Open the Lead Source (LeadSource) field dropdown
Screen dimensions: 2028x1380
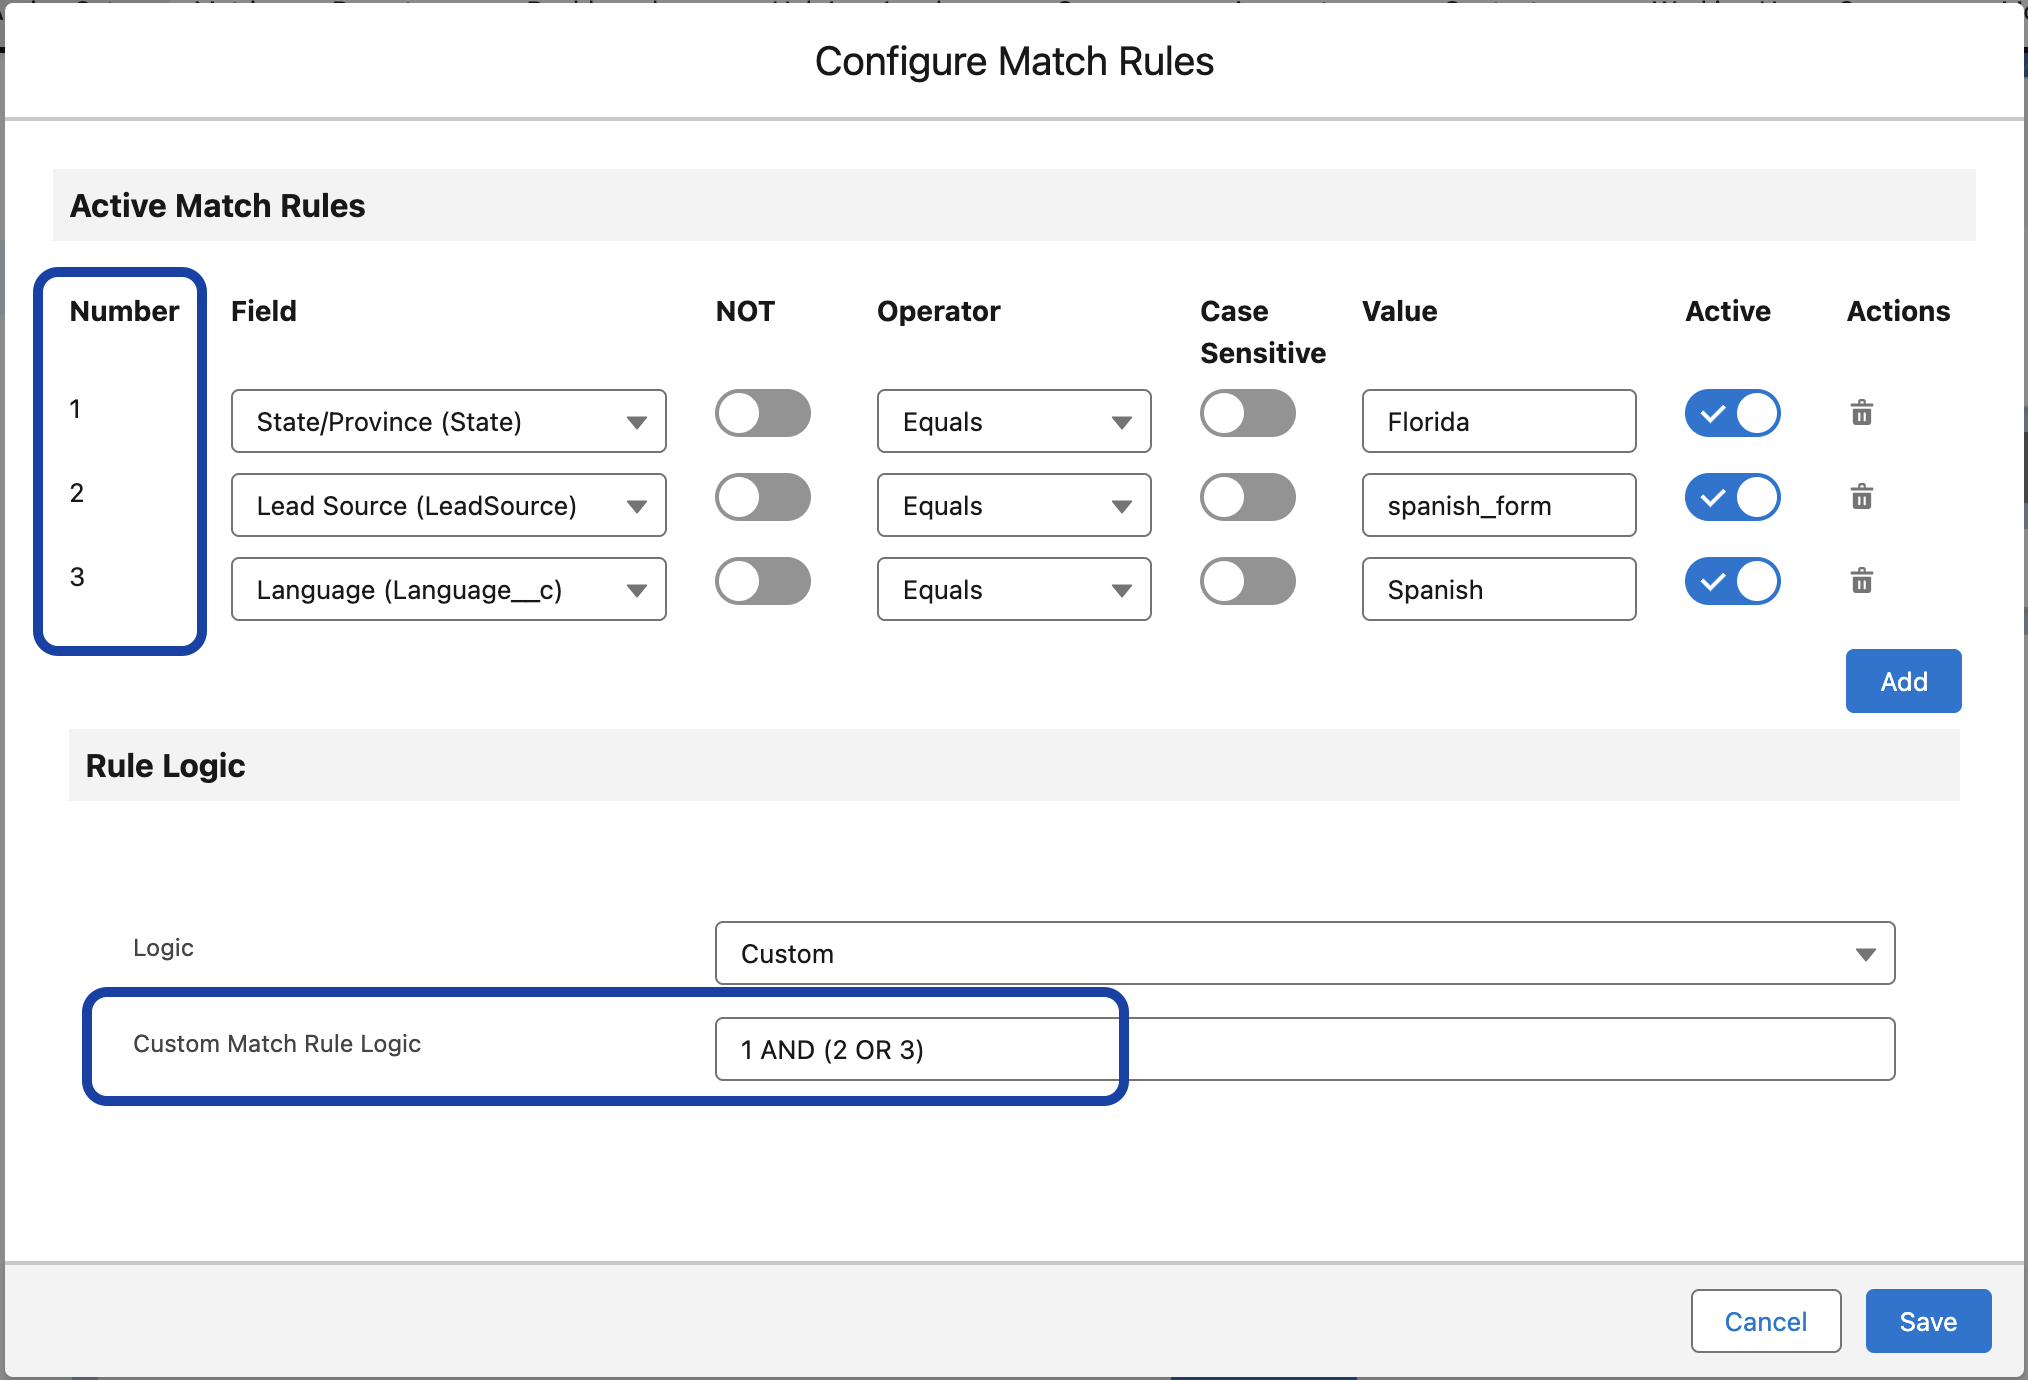click(x=449, y=505)
